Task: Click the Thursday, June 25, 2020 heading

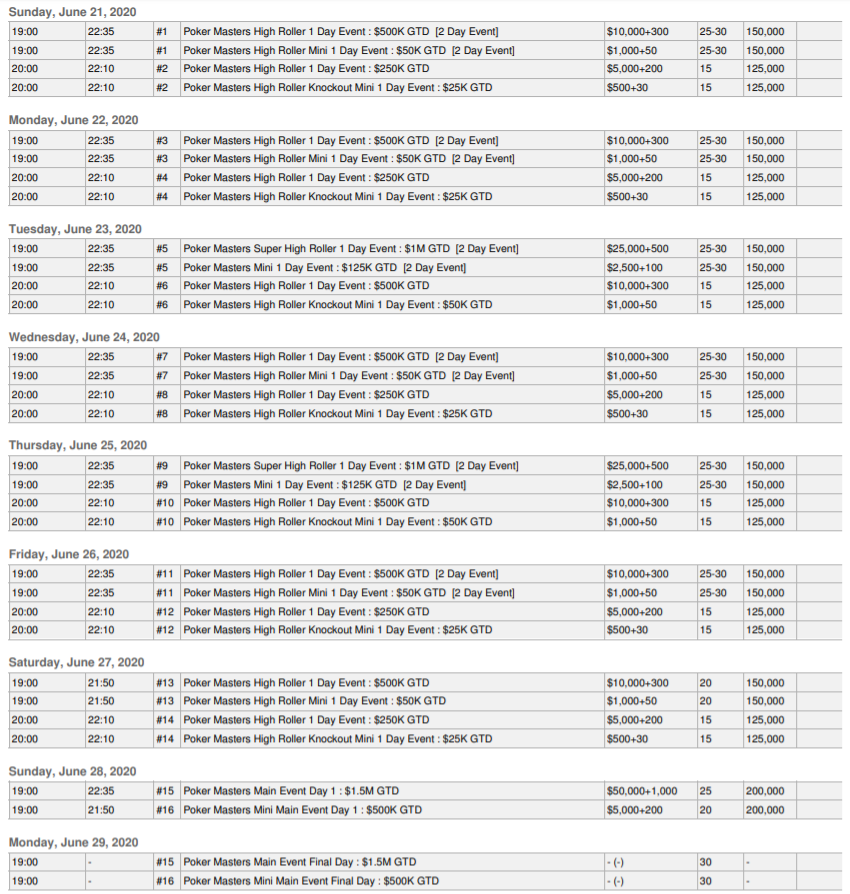Action: pos(78,445)
